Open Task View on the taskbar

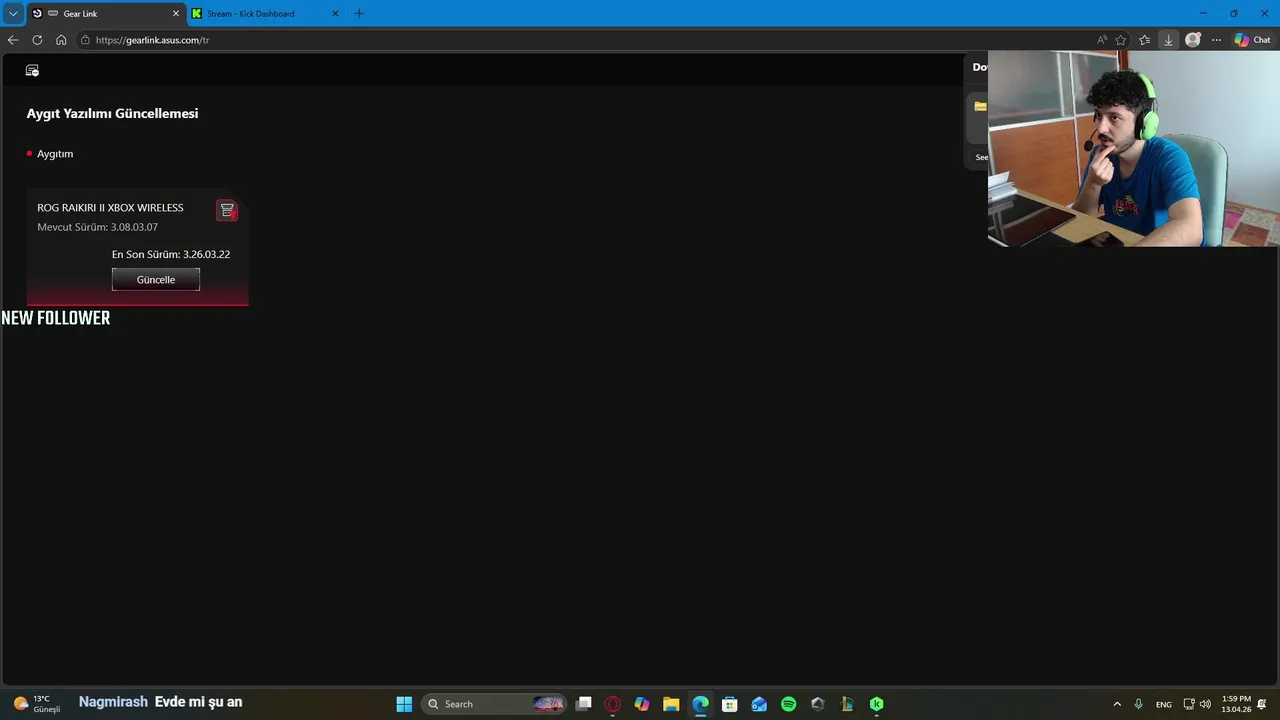(x=584, y=704)
